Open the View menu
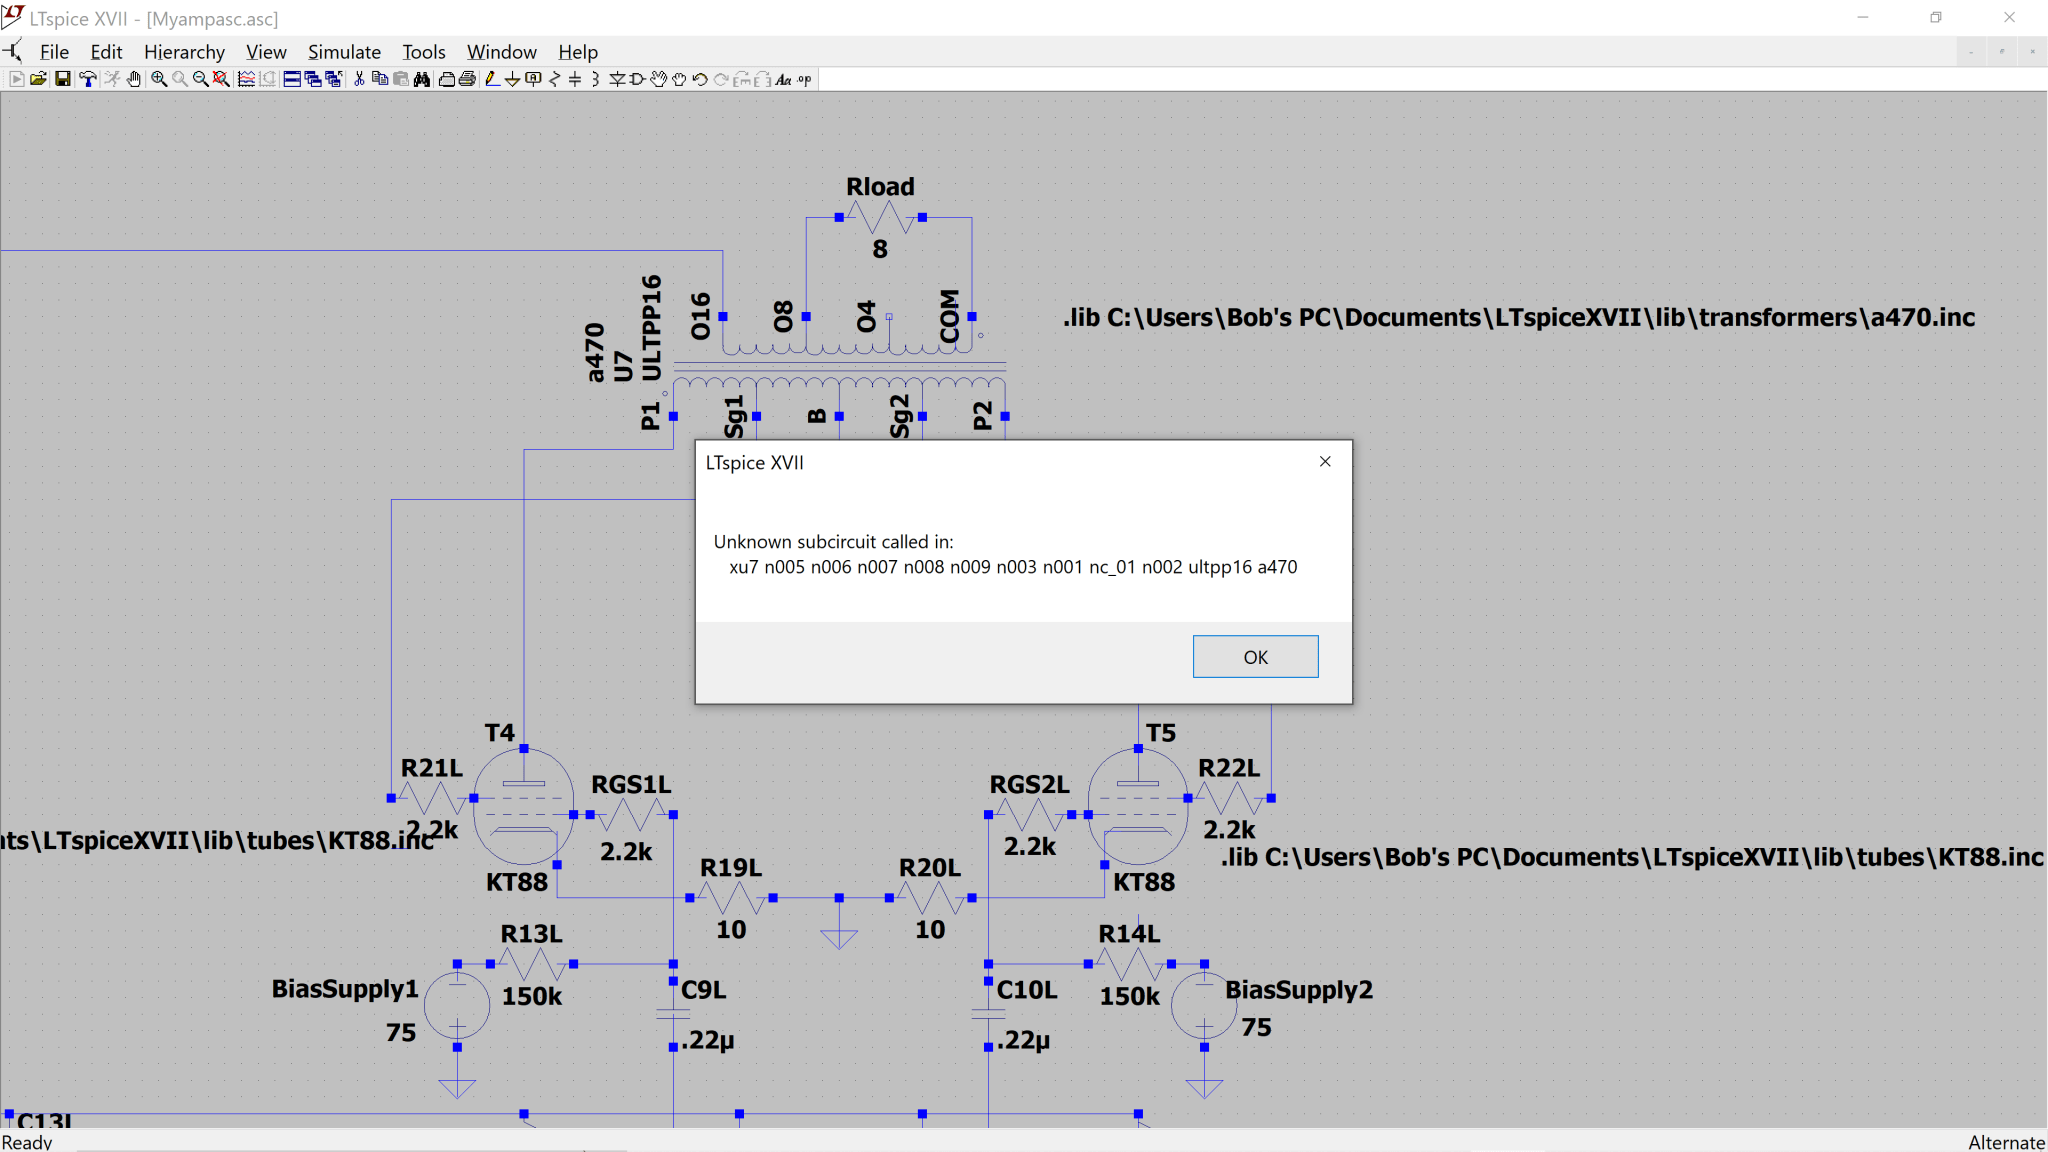 266,52
